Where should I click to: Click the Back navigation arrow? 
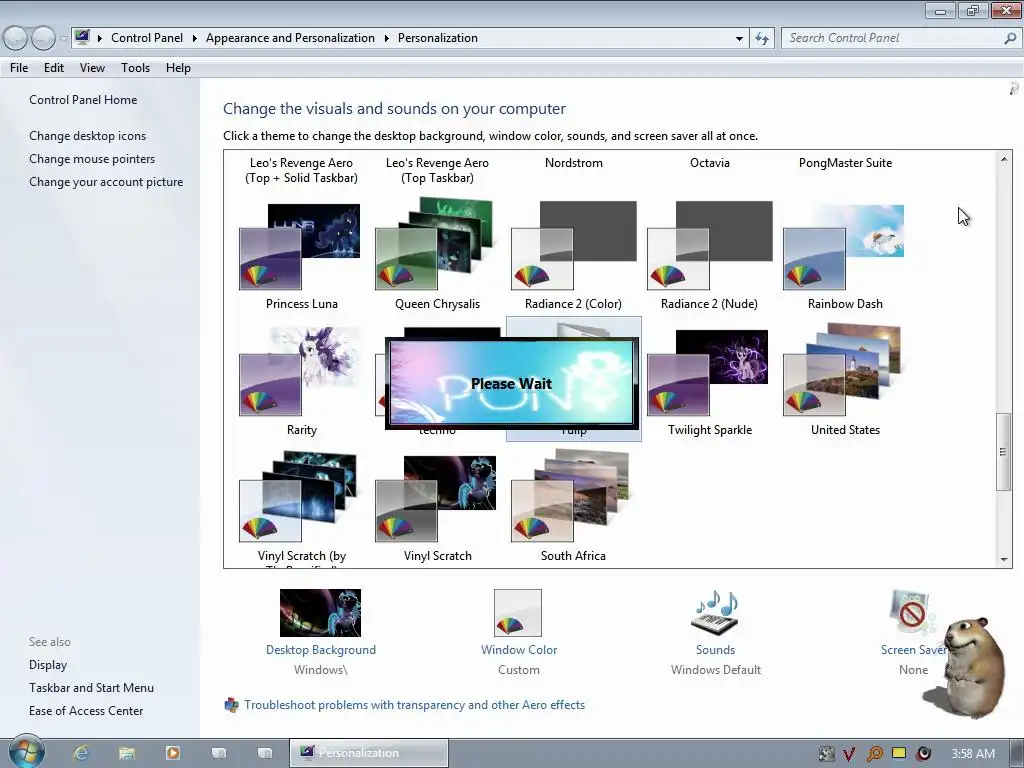tap(16, 39)
